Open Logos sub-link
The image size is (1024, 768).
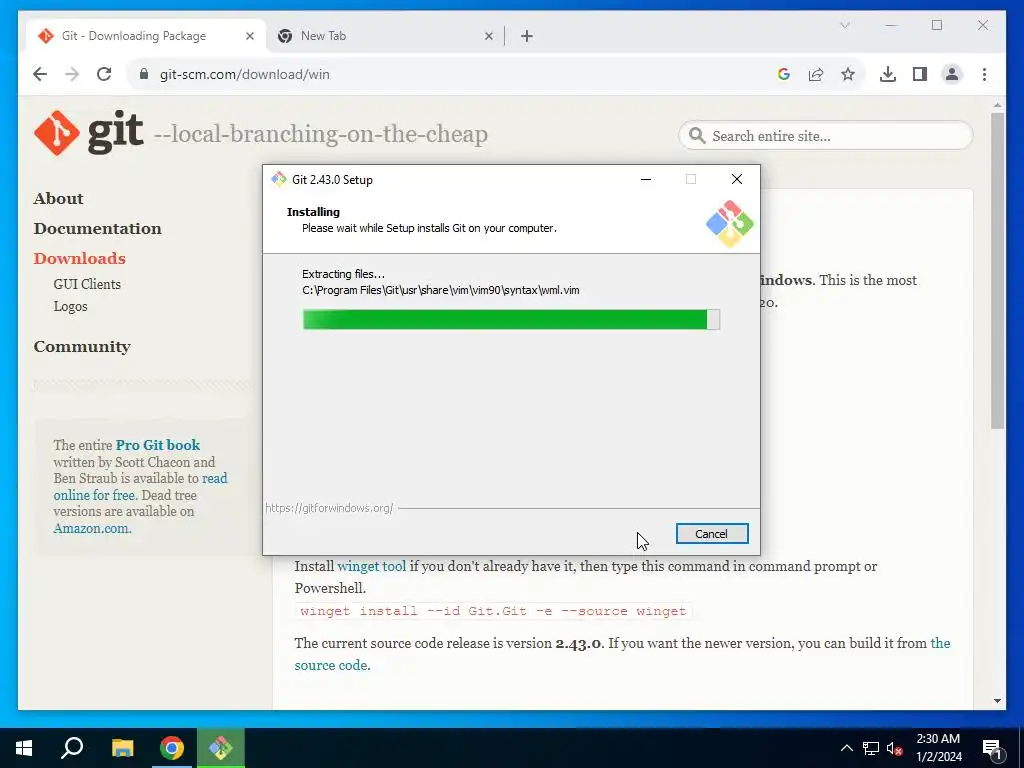point(71,306)
